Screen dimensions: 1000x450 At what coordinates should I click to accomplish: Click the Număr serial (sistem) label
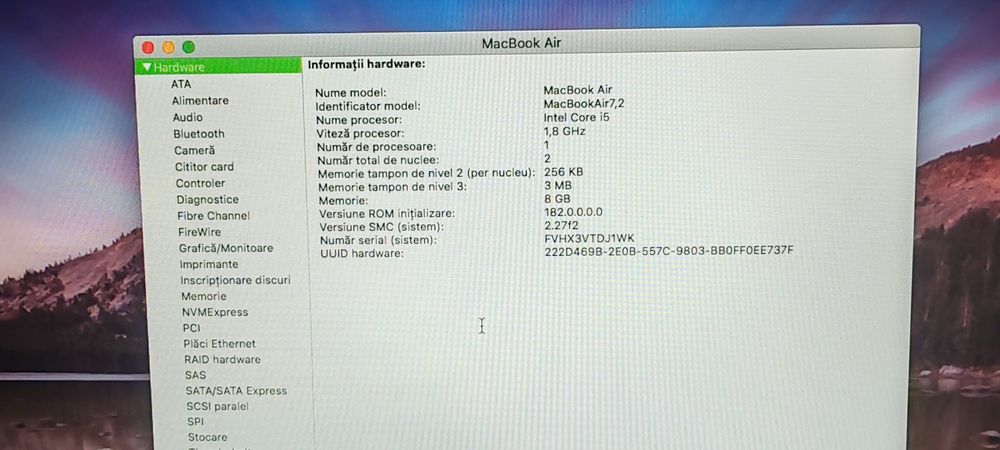click(x=378, y=240)
